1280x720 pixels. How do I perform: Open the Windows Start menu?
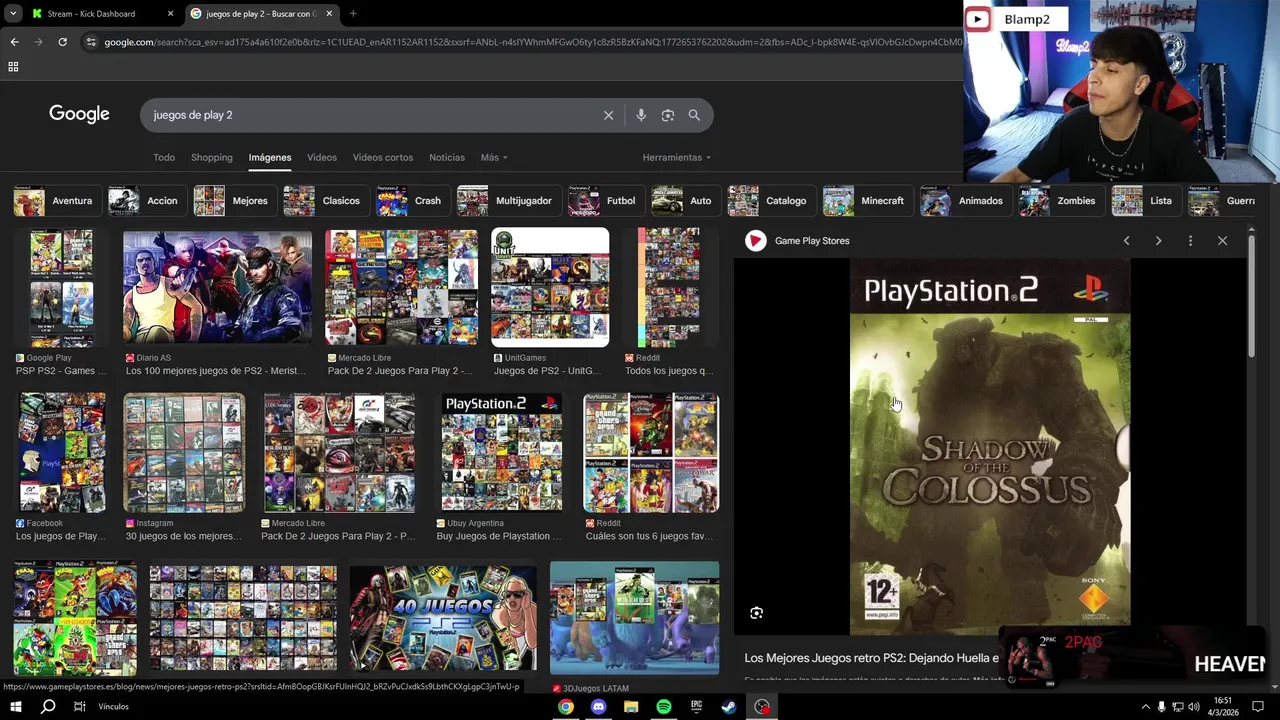point(15,707)
